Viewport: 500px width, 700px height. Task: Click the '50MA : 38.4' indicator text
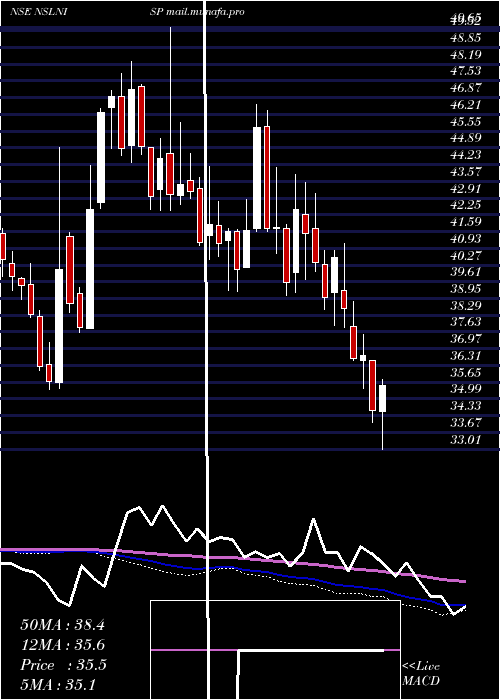(62, 625)
